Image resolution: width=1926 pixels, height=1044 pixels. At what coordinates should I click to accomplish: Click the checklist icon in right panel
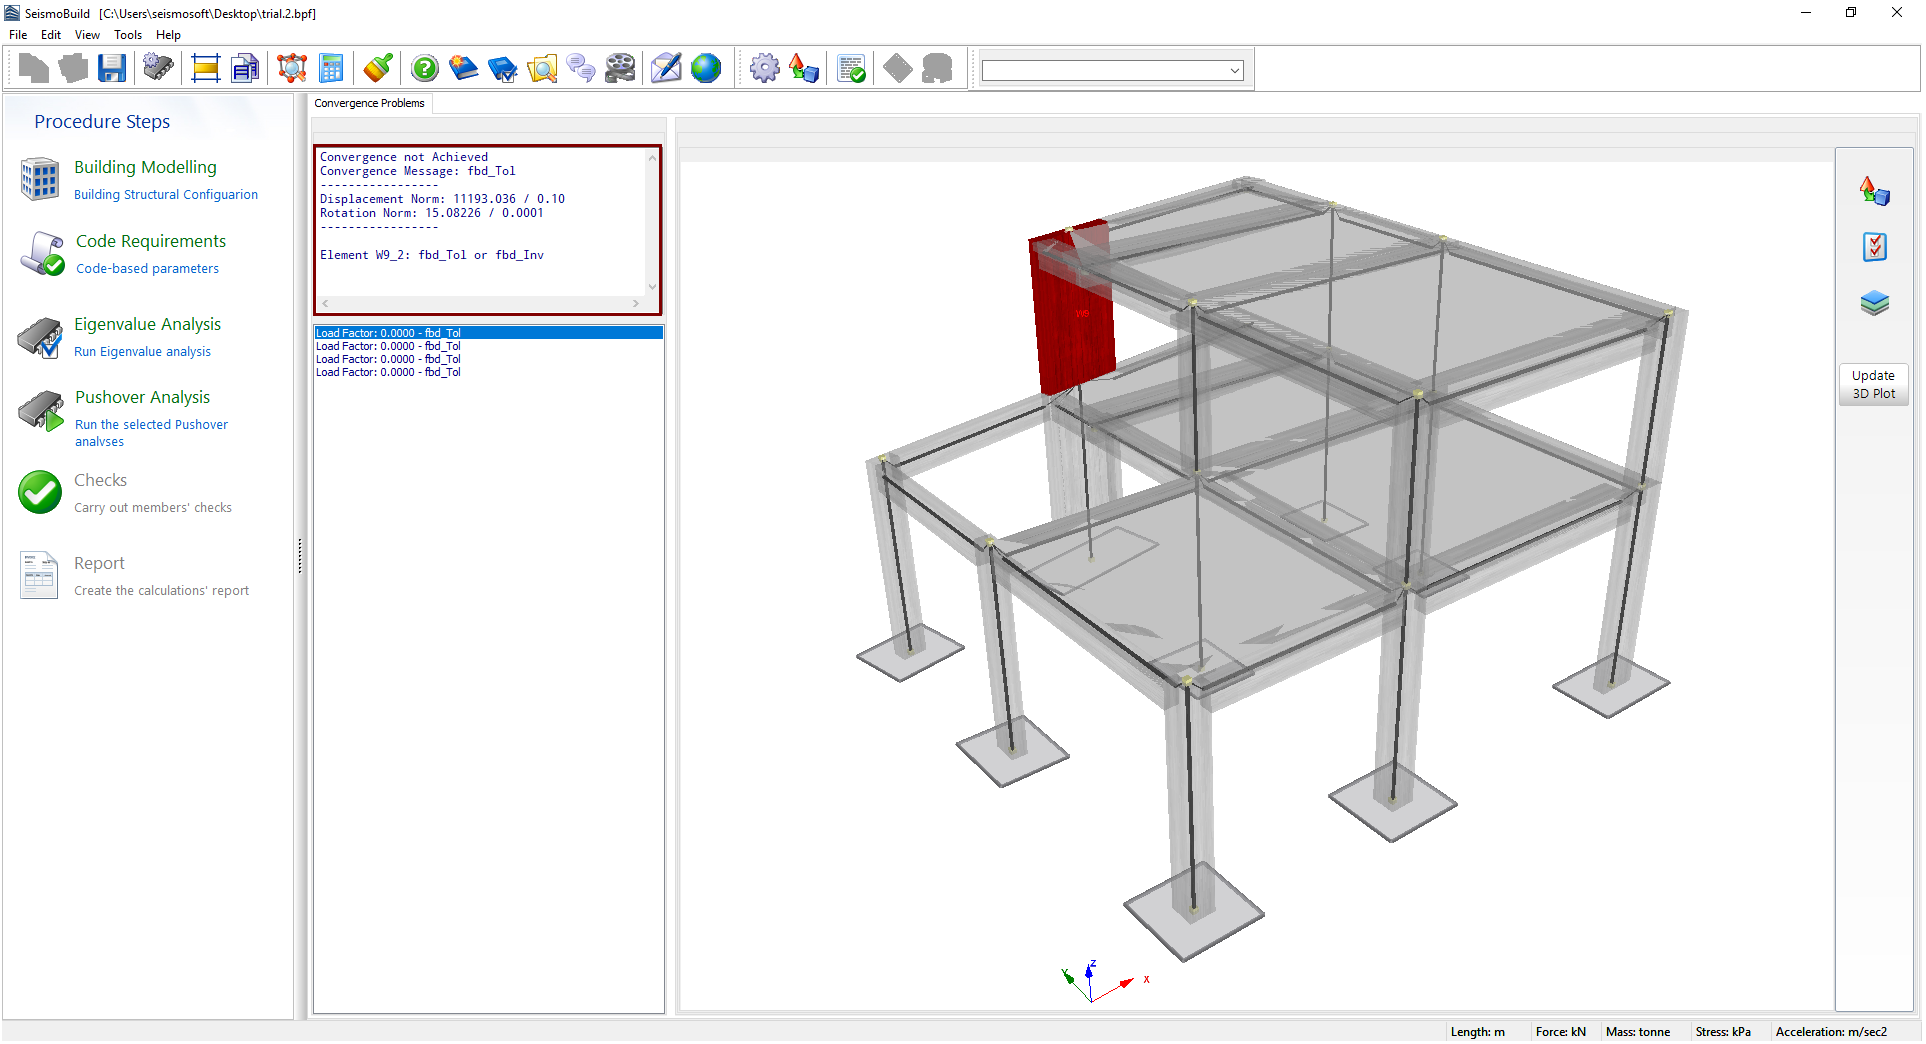pos(1874,247)
